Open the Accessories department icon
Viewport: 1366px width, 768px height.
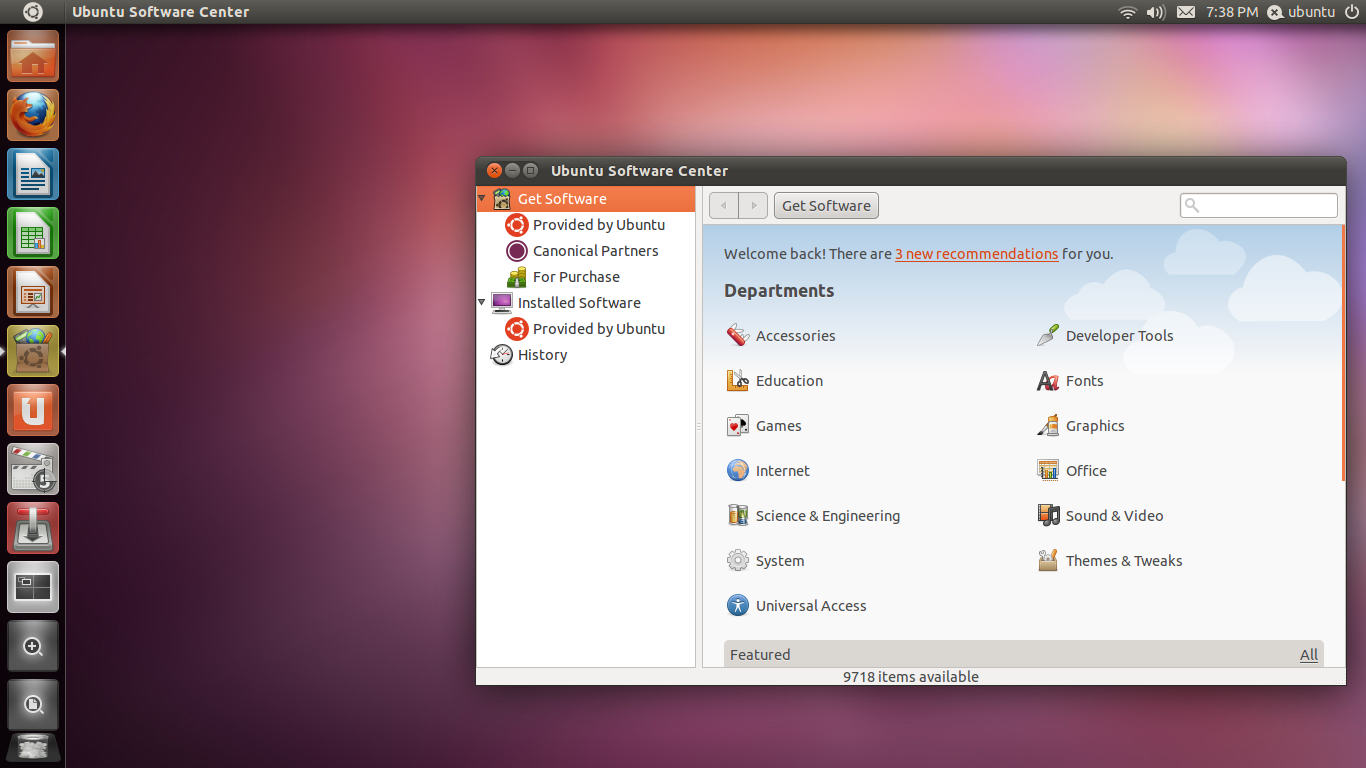(738, 336)
